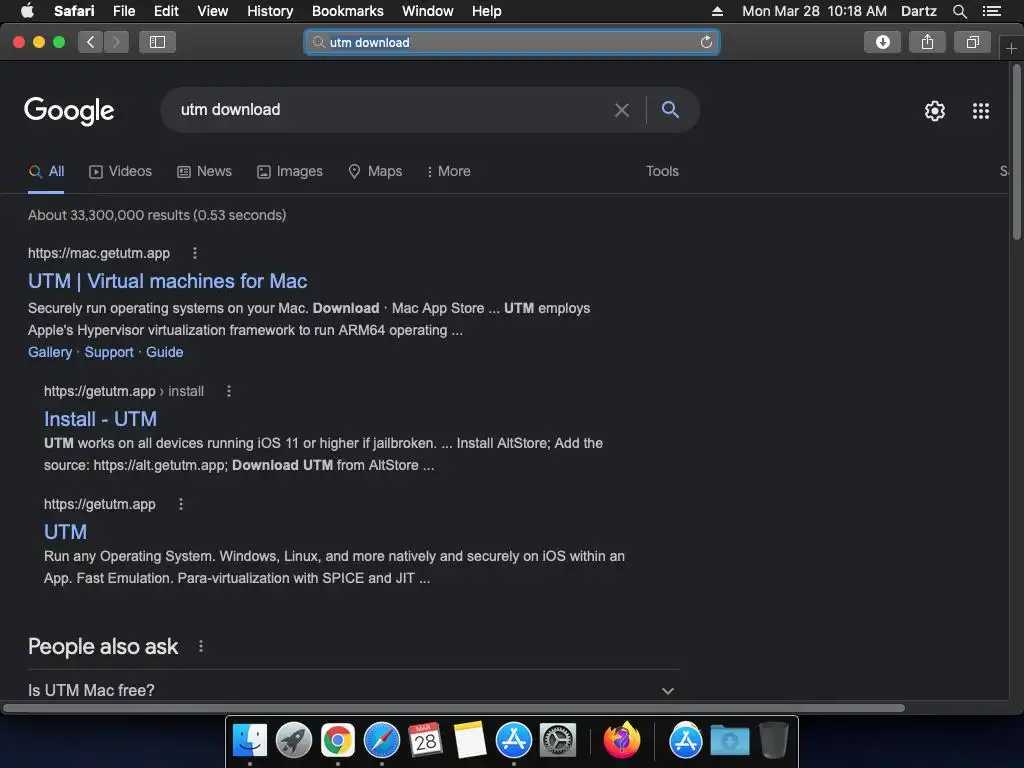Image resolution: width=1024 pixels, height=768 pixels.
Task: Open the Dartz user menu
Action: (x=918, y=11)
